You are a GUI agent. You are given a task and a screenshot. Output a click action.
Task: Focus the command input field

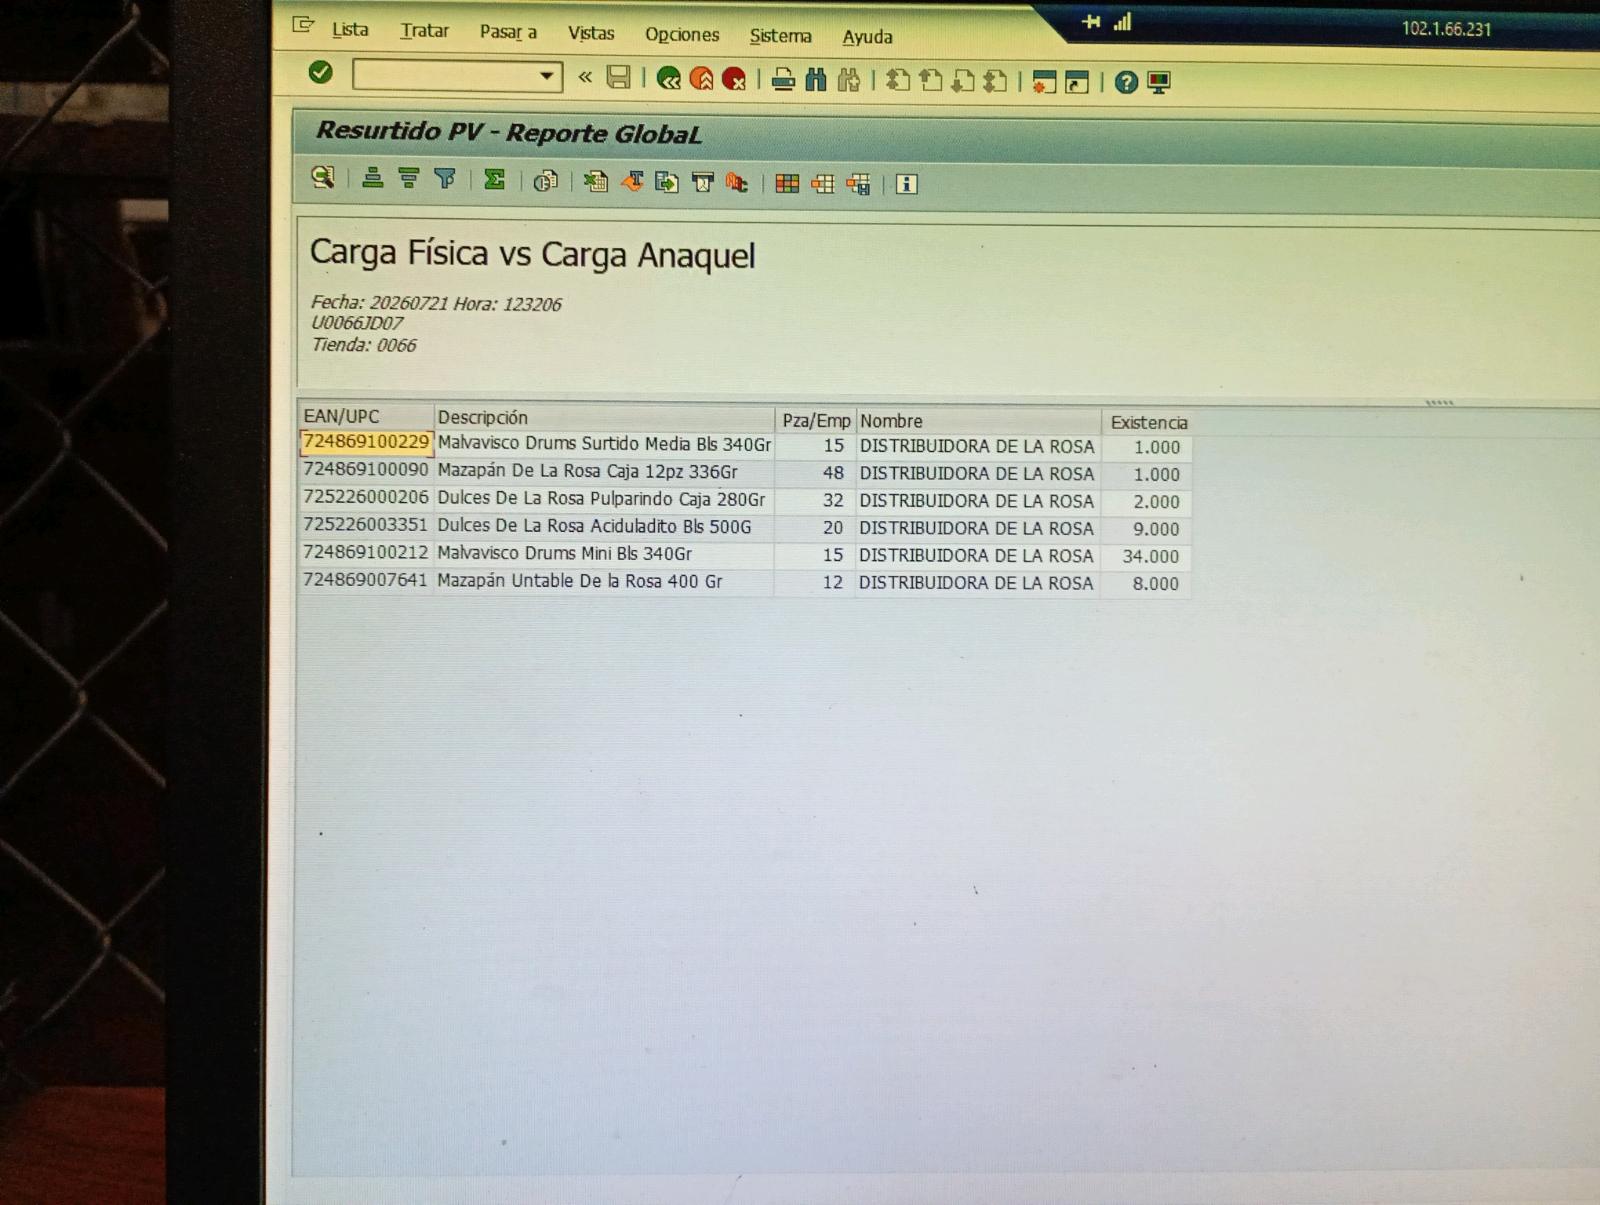(x=446, y=76)
